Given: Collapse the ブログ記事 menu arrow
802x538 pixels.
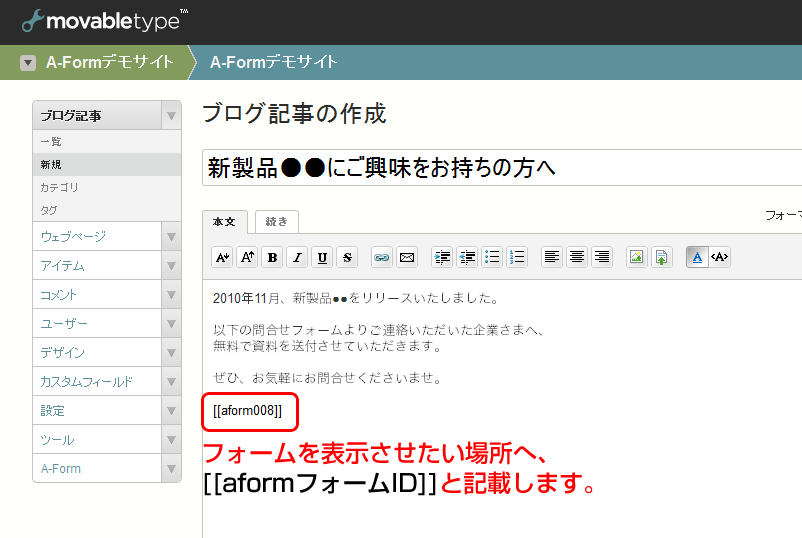Looking at the screenshot, I should [x=171, y=116].
